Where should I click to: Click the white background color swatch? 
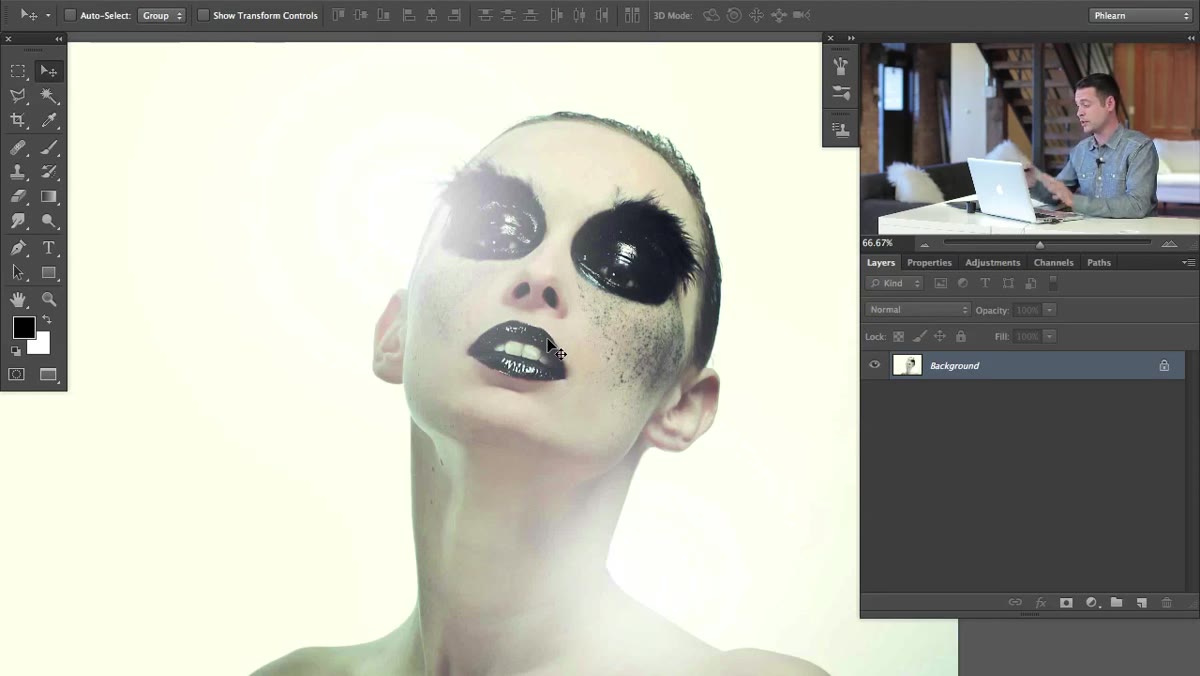pyautogui.click(x=42, y=346)
